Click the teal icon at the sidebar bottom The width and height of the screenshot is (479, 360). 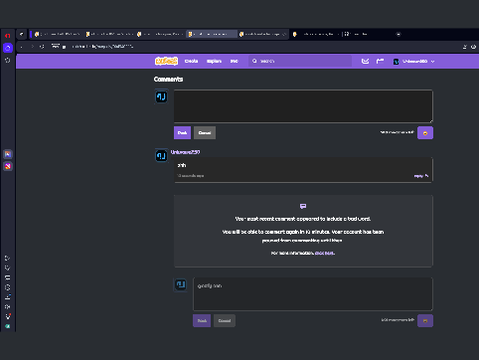(8, 326)
